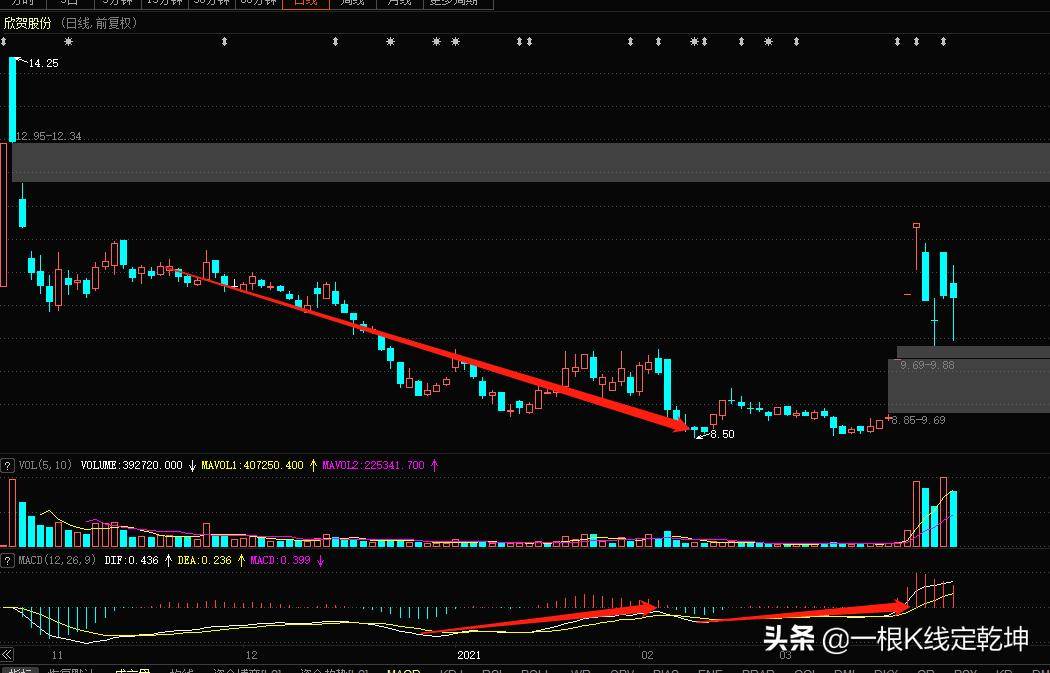This screenshot has width=1050, height=673.
Task: Click the 12.95-12.34 gap range label
Action: 48,136
